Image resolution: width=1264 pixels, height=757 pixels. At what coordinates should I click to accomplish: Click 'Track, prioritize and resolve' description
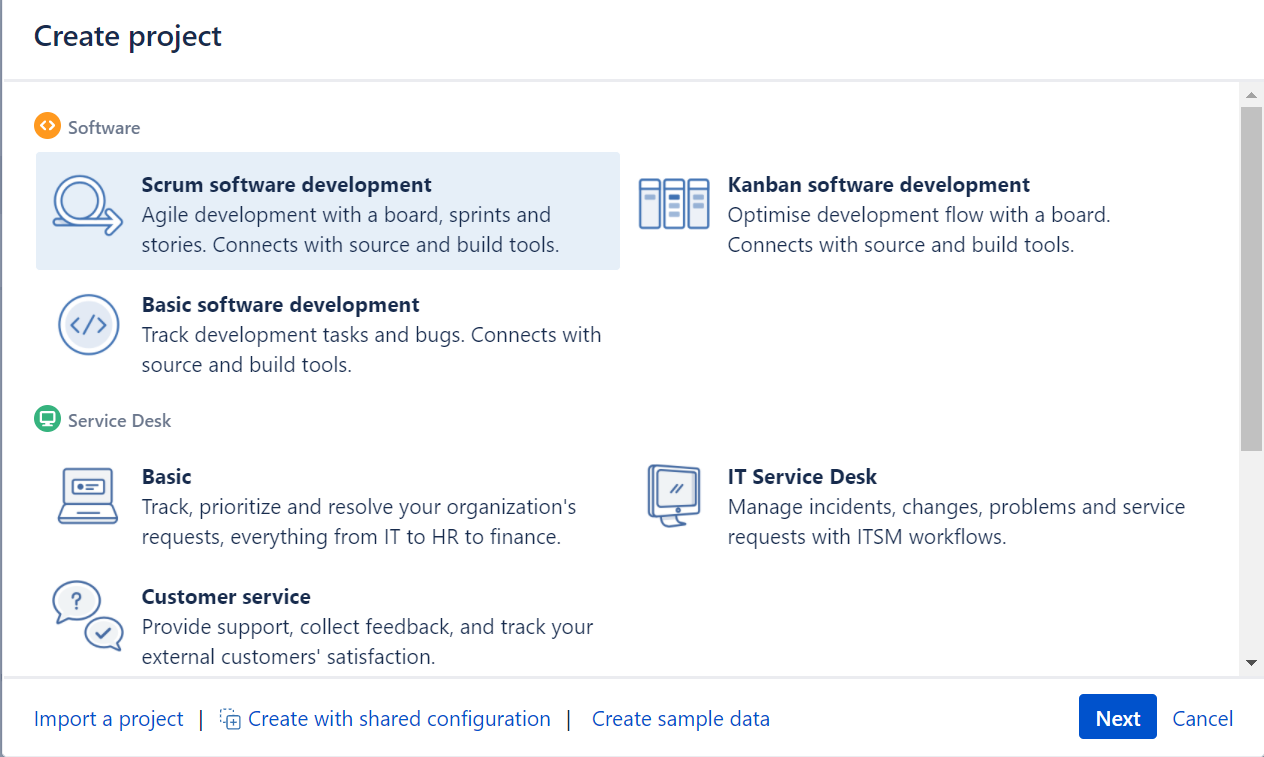[359, 522]
